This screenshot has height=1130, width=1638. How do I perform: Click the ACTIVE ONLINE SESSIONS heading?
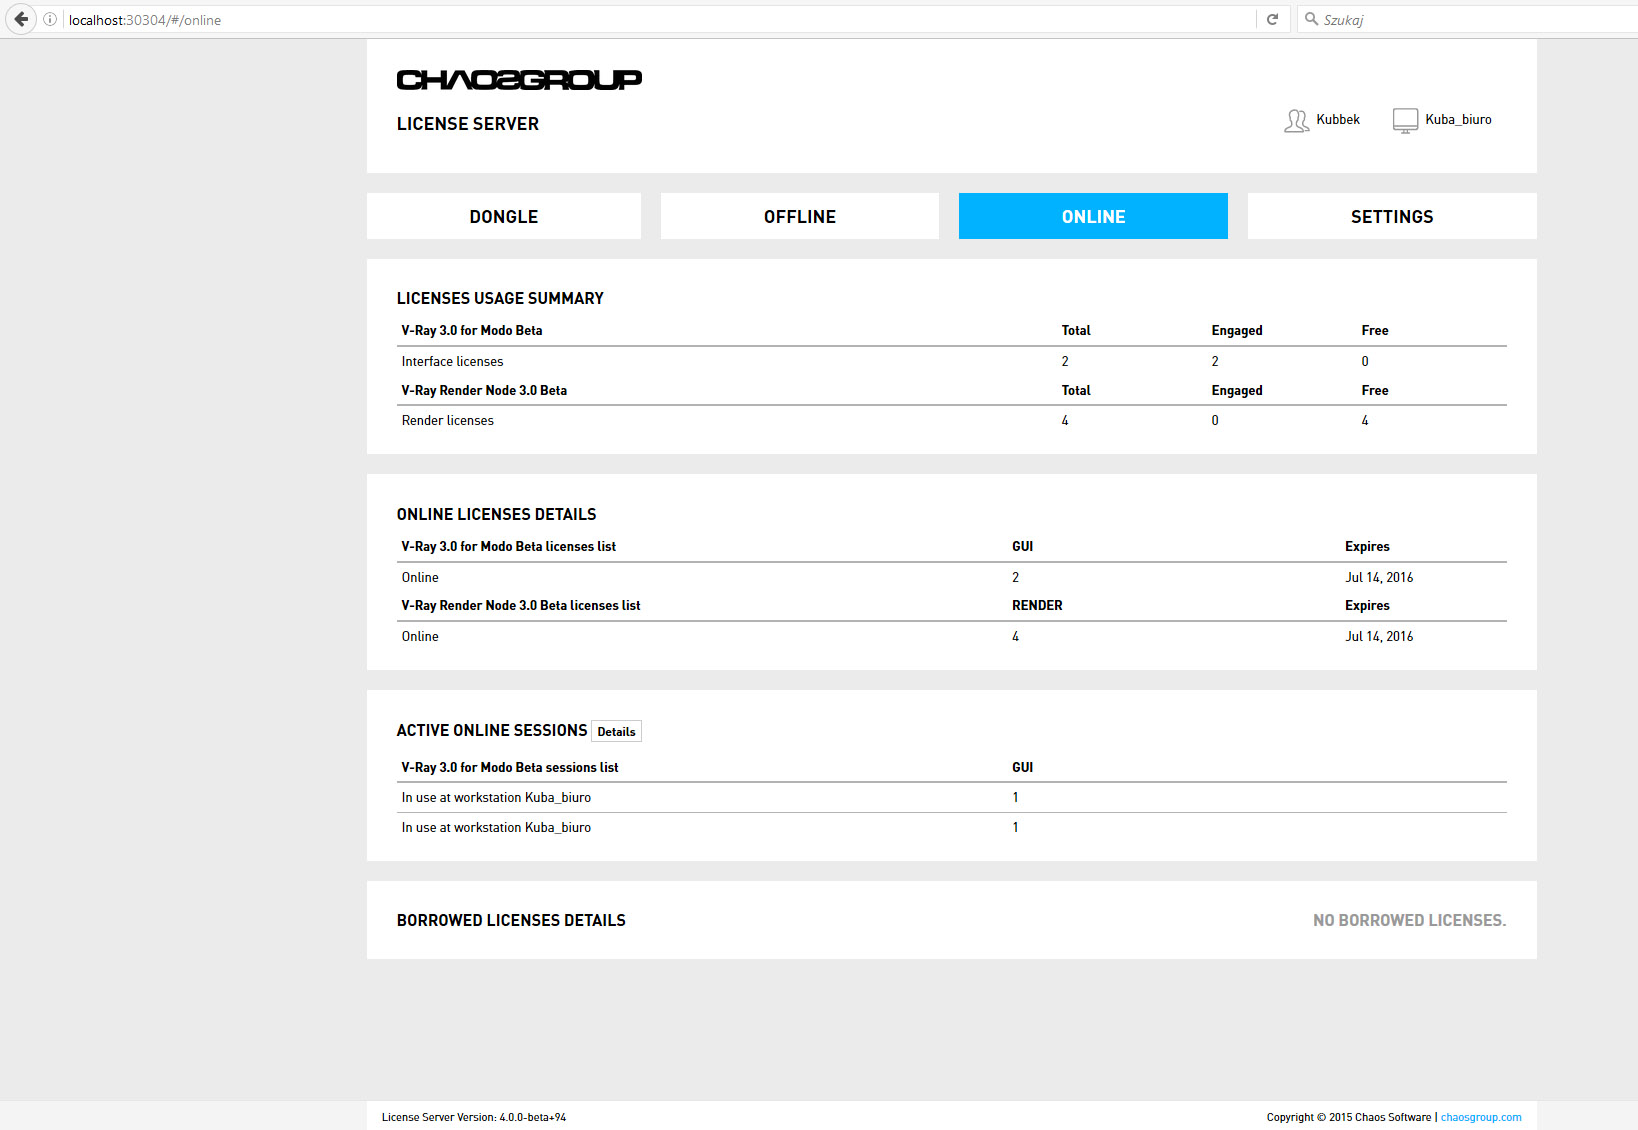coord(492,730)
